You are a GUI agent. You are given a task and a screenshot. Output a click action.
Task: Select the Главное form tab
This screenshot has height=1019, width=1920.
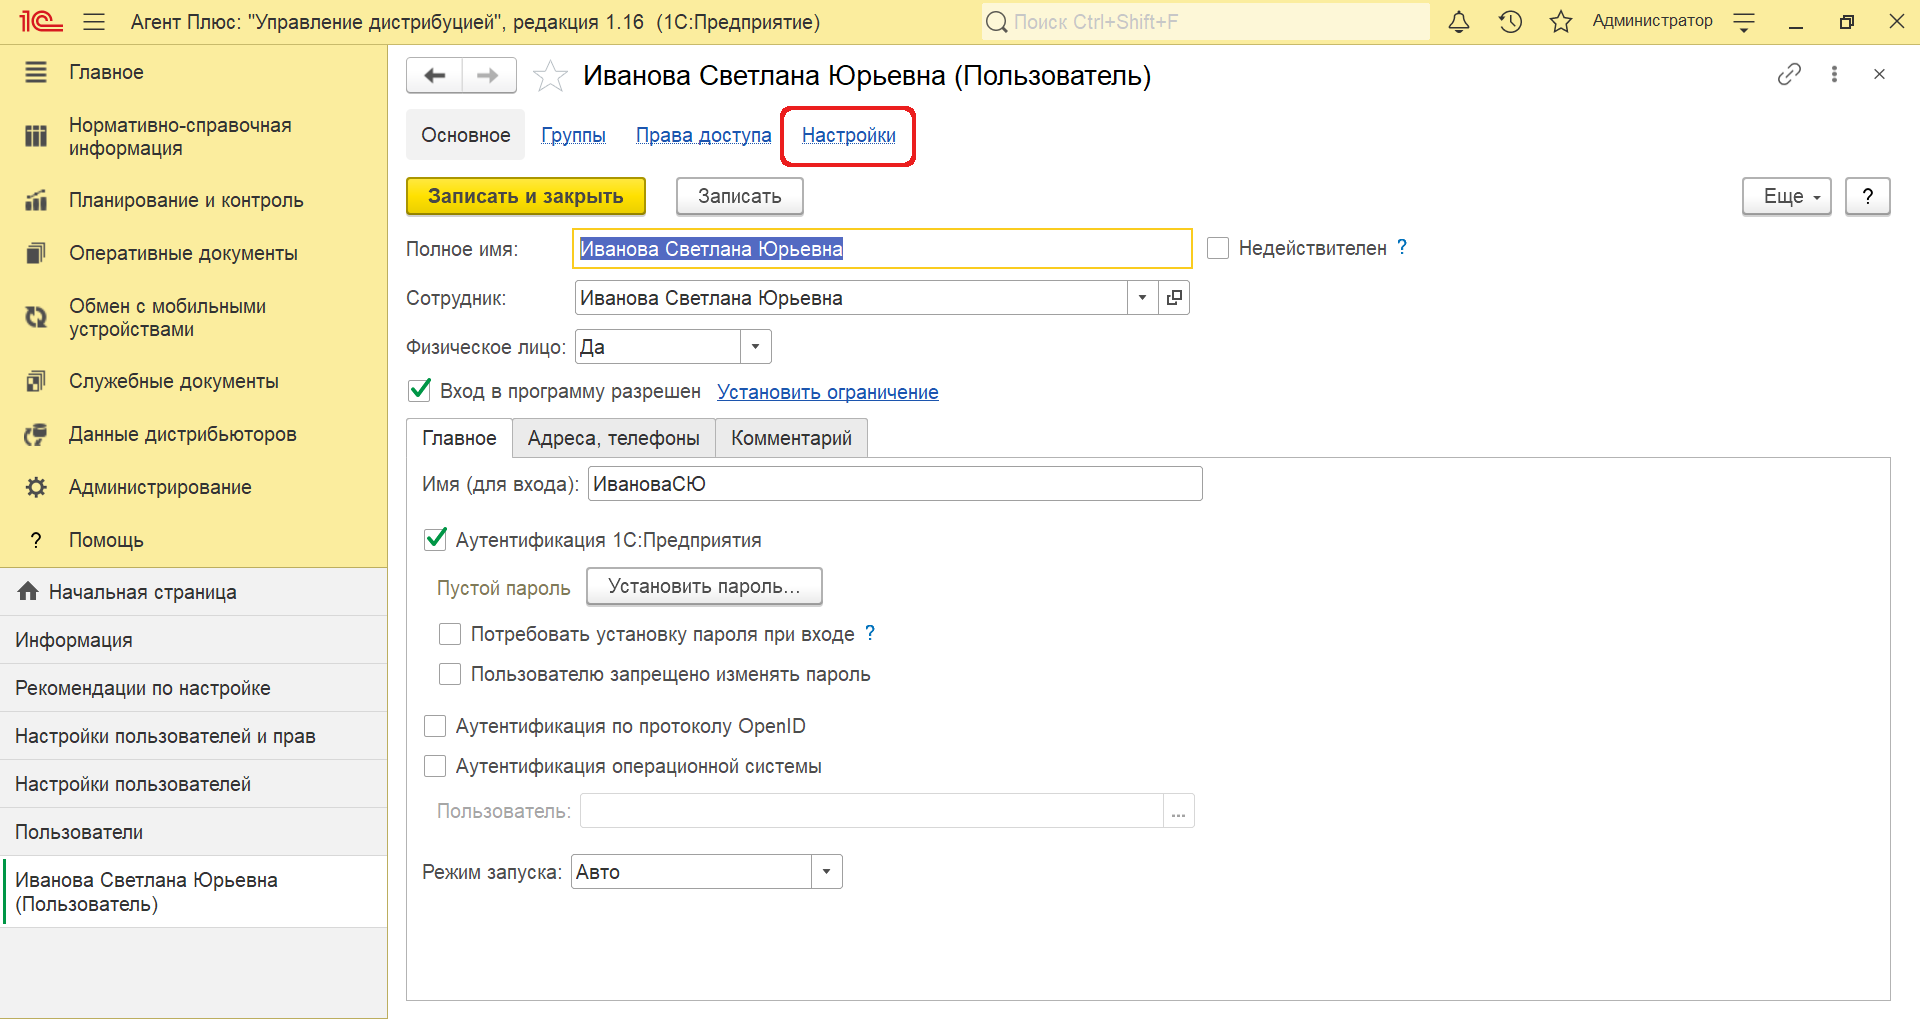coord(459,438)
